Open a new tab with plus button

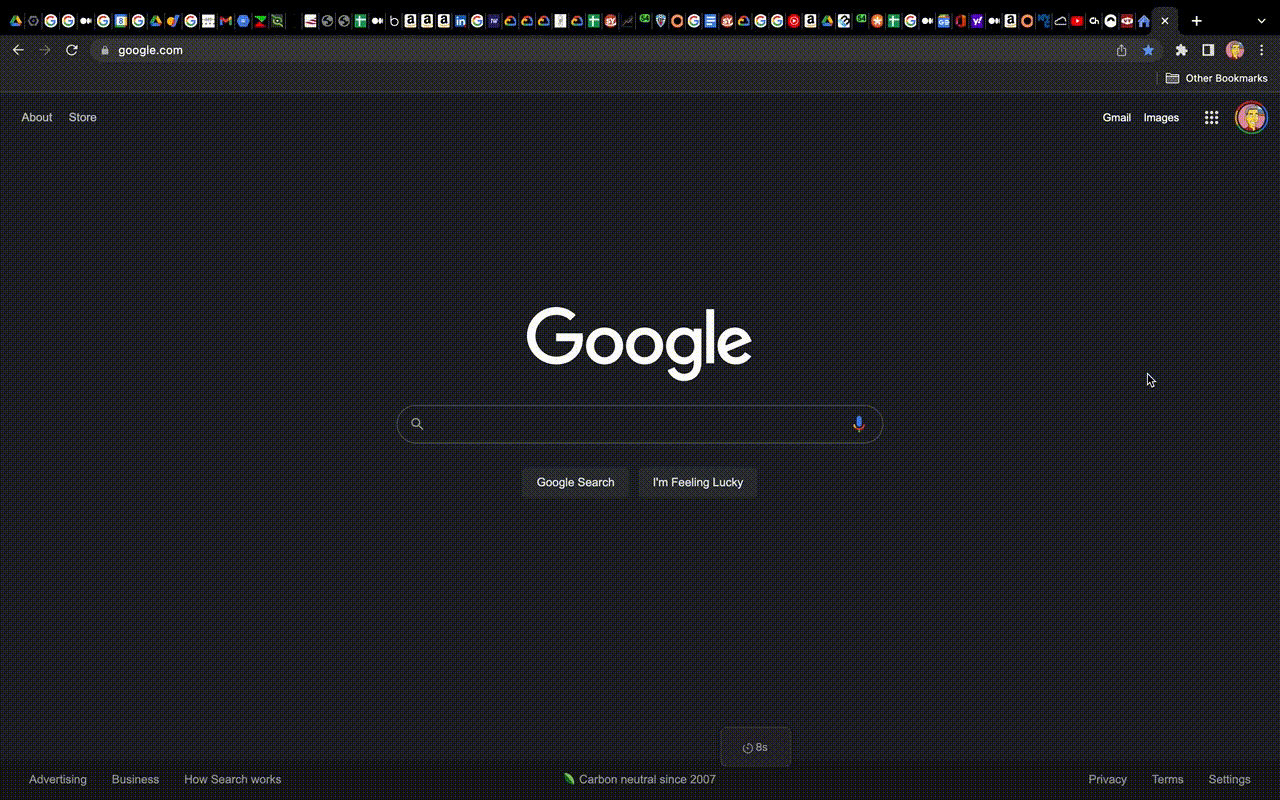tap(1196, 21)
